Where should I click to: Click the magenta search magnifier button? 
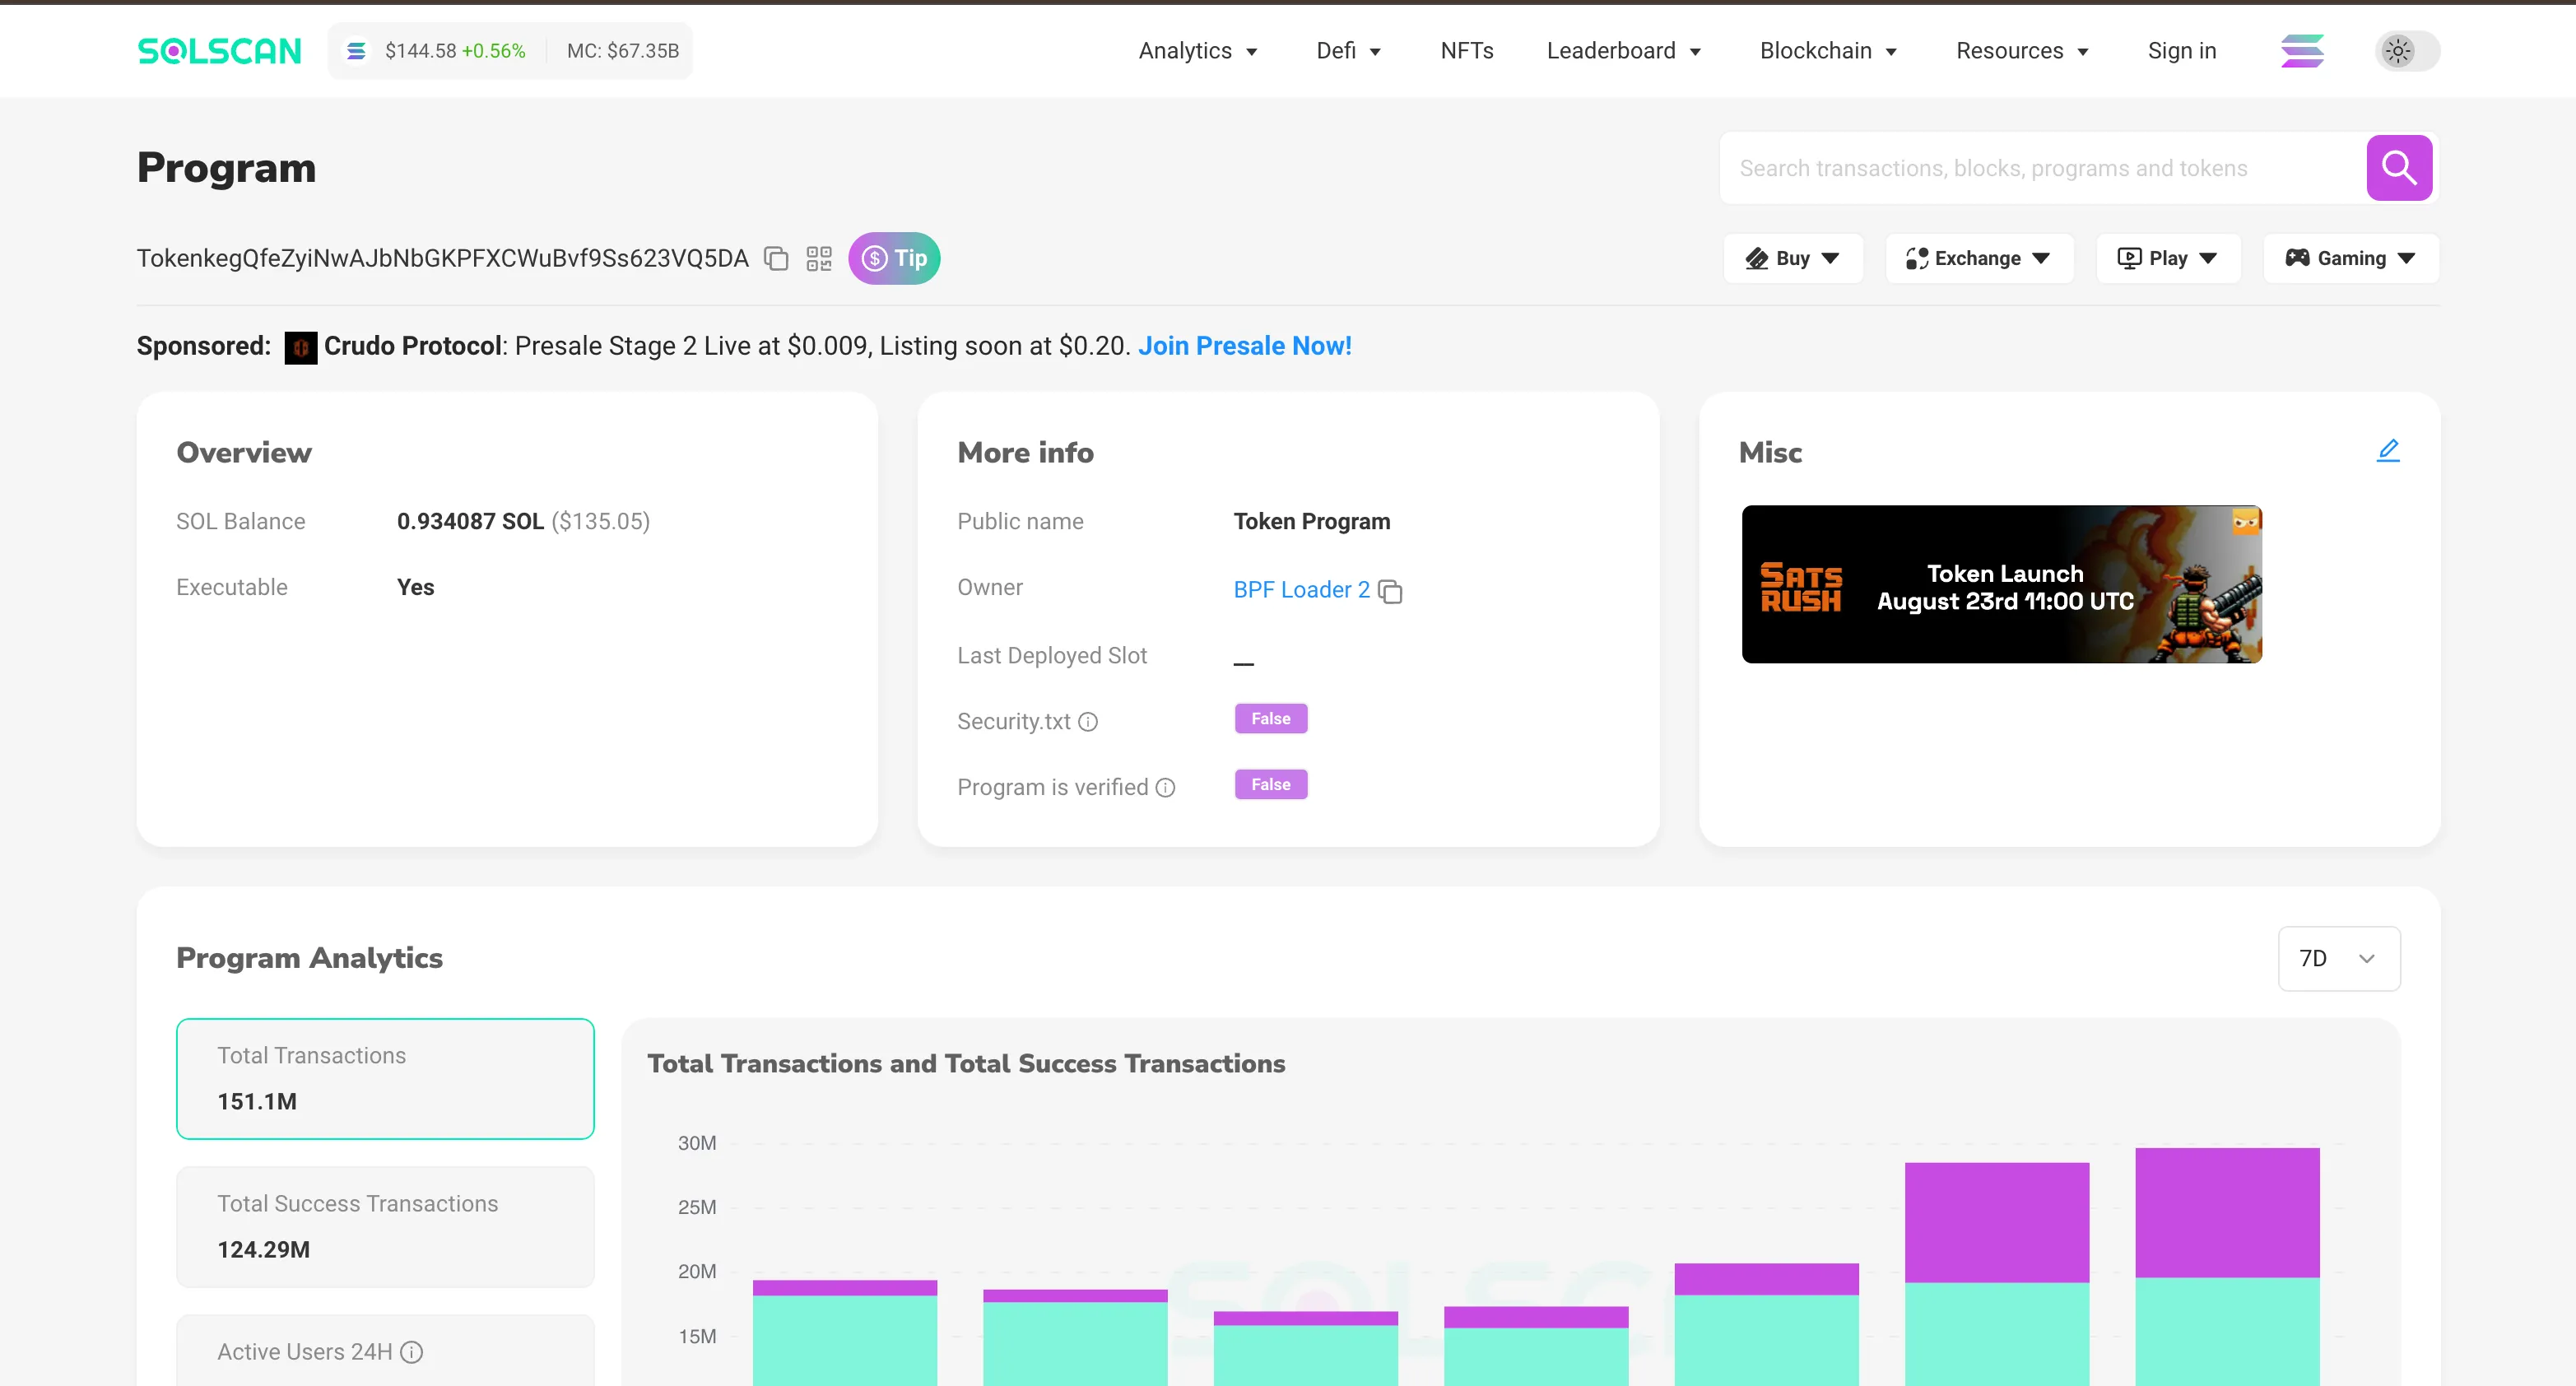click(x=2398, y=168)
